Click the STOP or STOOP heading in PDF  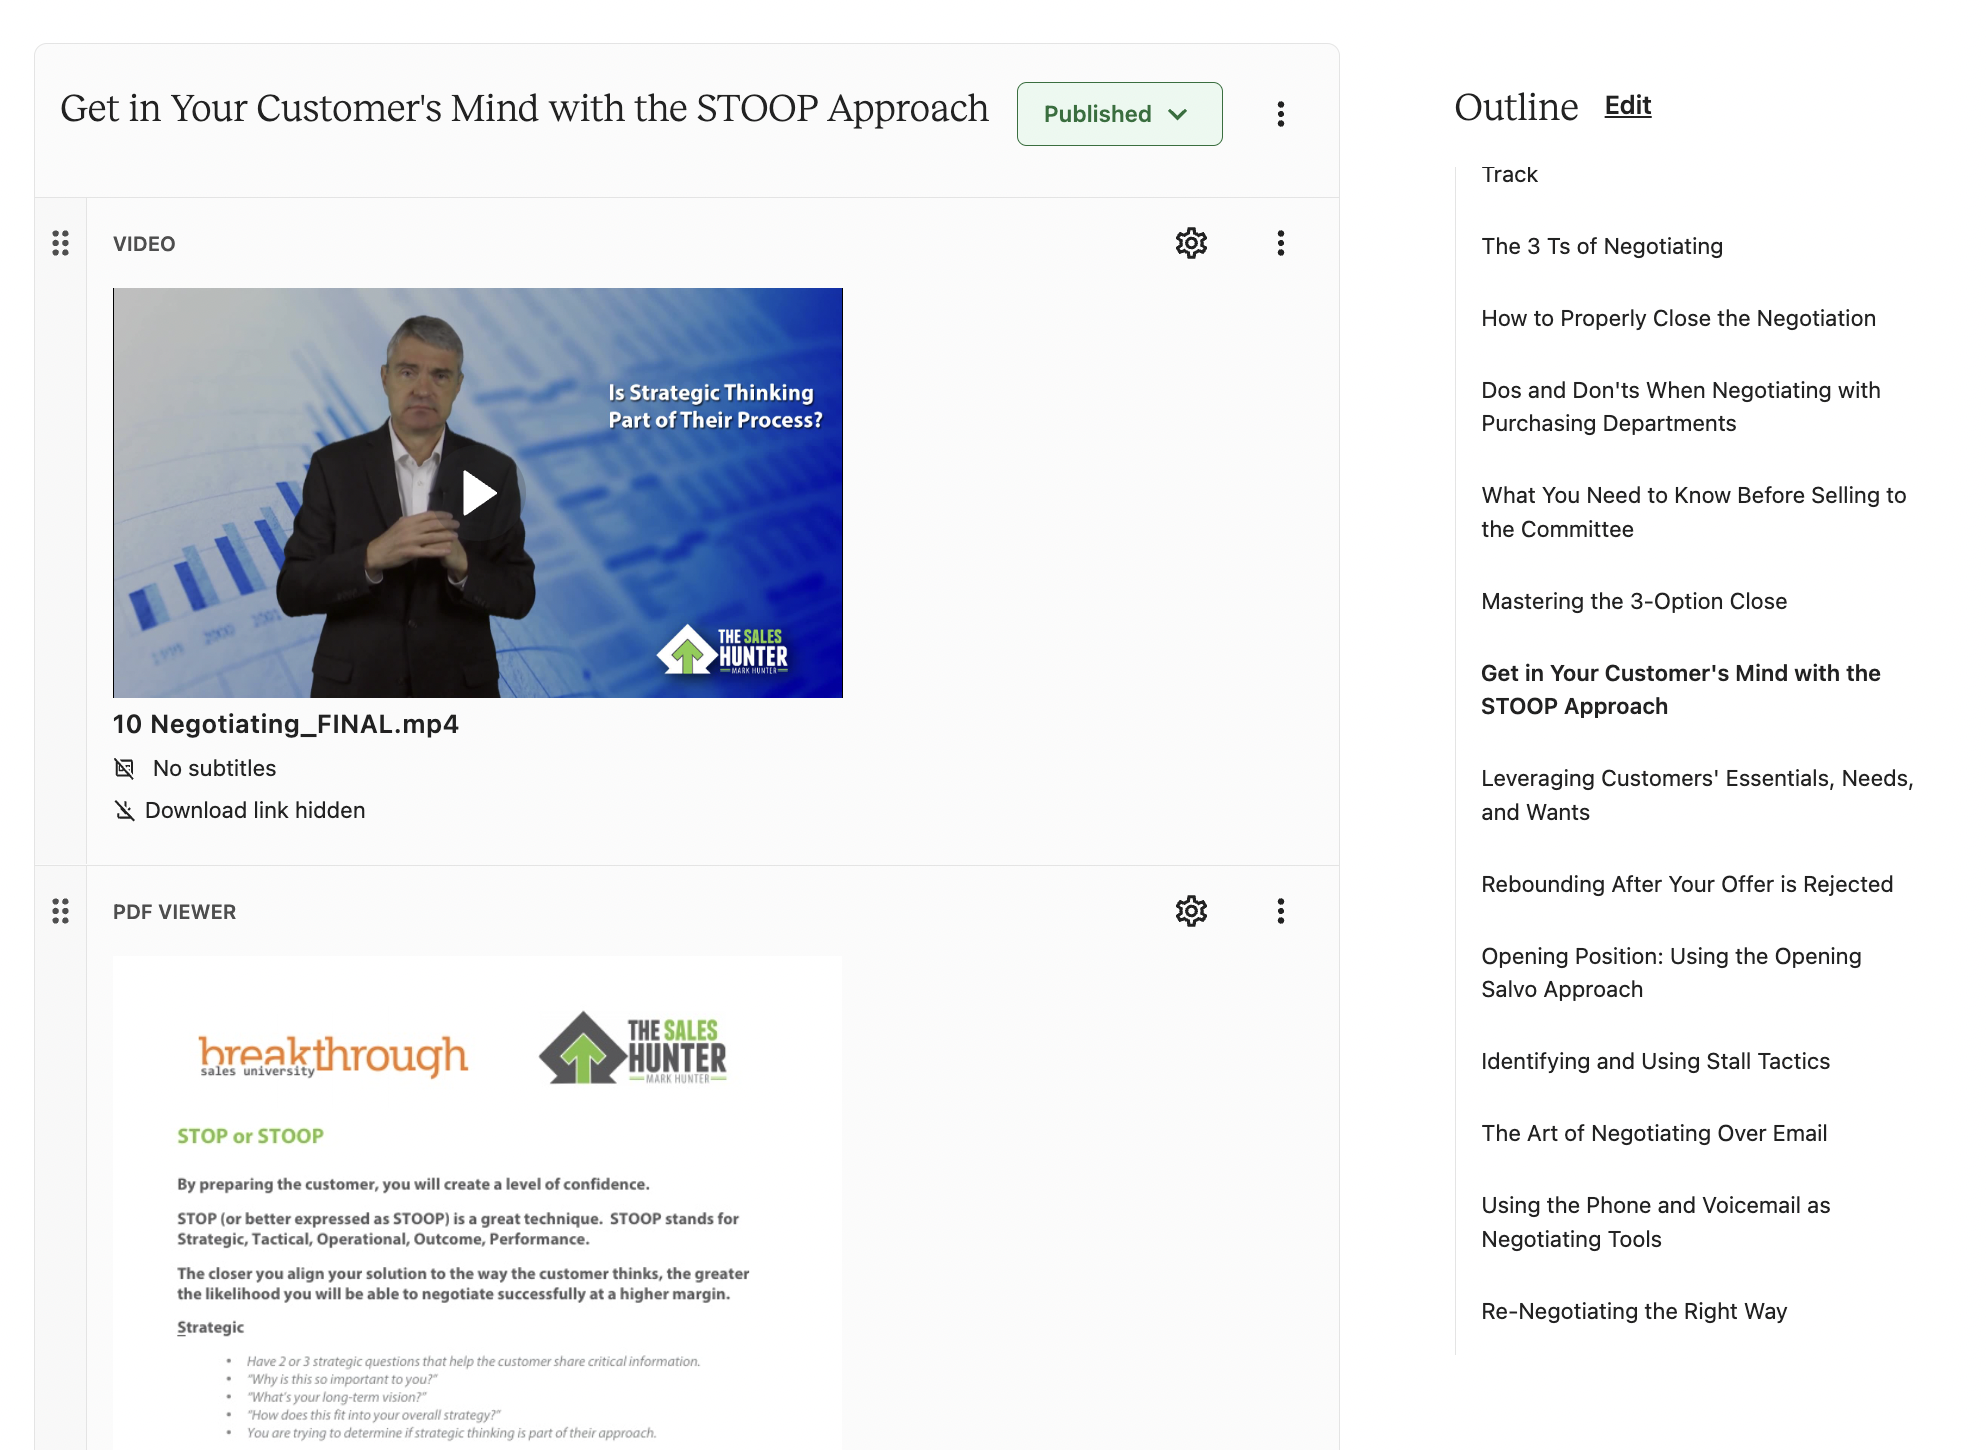tap(250, 1136)
